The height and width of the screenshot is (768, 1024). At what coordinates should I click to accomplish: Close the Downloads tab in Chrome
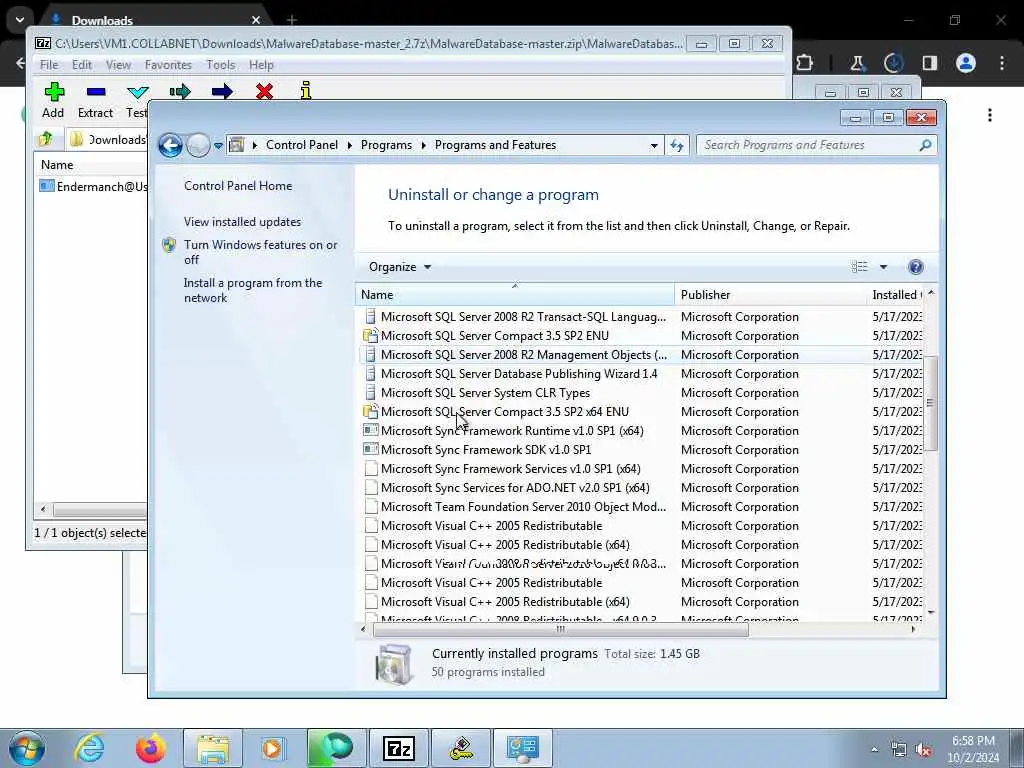[256, 20]
